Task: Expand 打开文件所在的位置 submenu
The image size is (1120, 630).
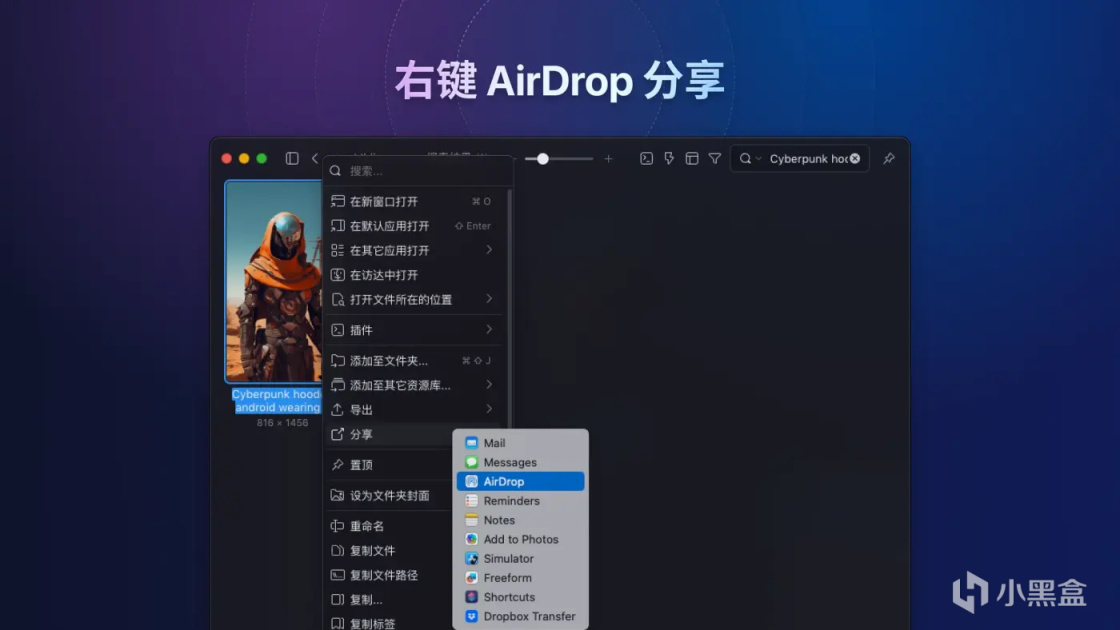Action: pyautogui.click(x=414, y=299)
